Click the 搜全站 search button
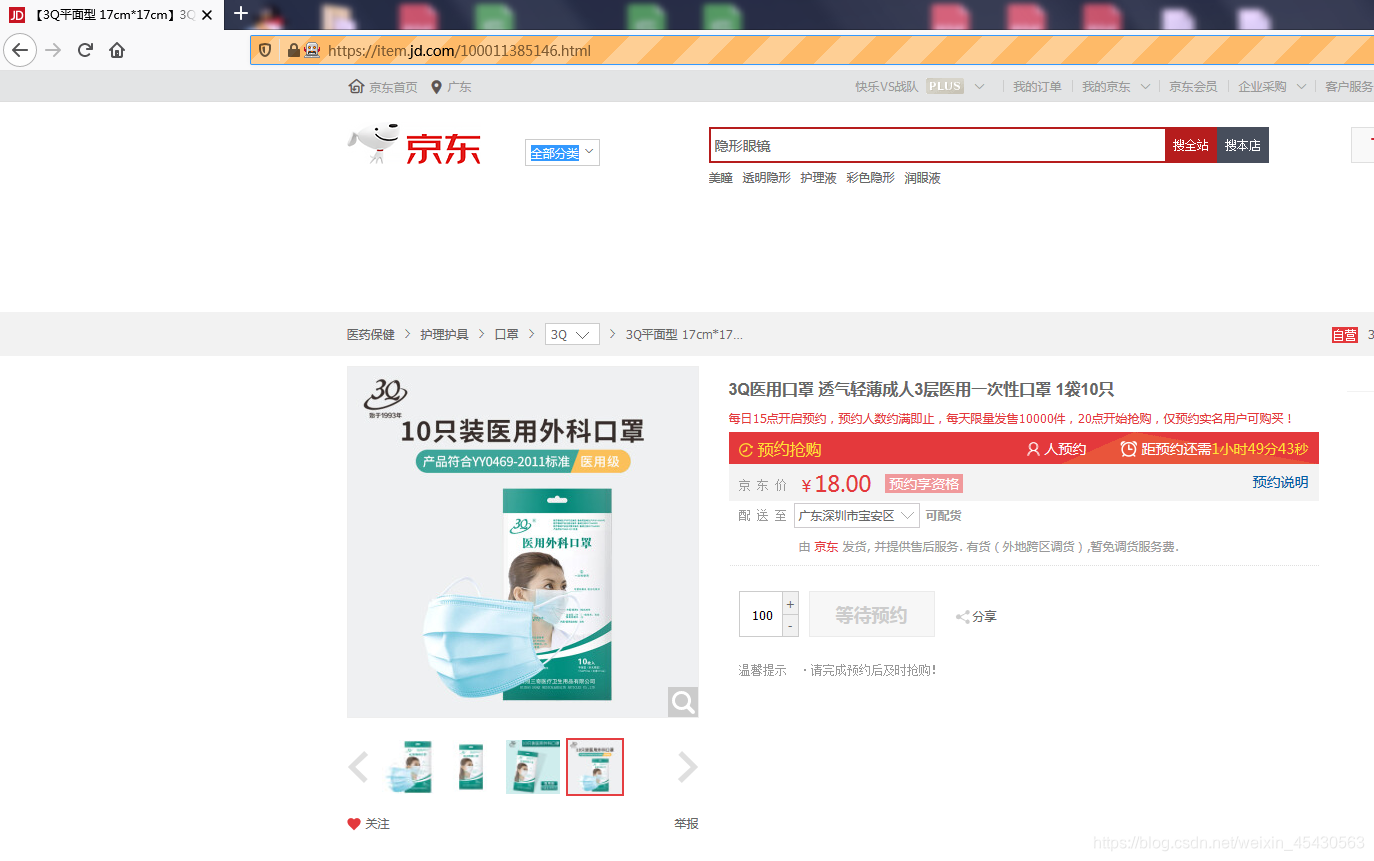 pyautogui.click(x=1190, y=144)
